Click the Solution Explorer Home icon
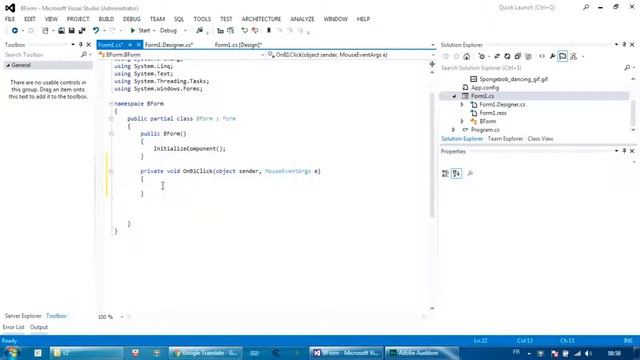 tap(467, 56)
